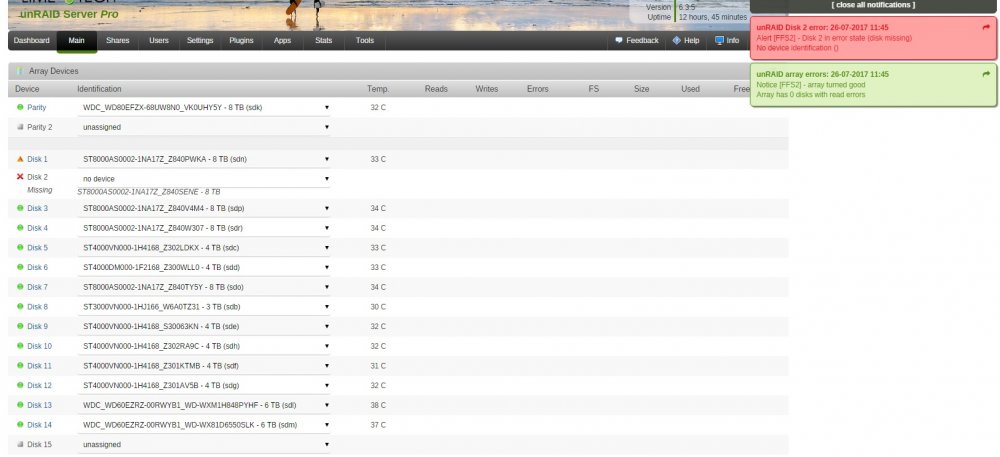
Task: Open the Apps tab
Action: (x=282, y=40)
